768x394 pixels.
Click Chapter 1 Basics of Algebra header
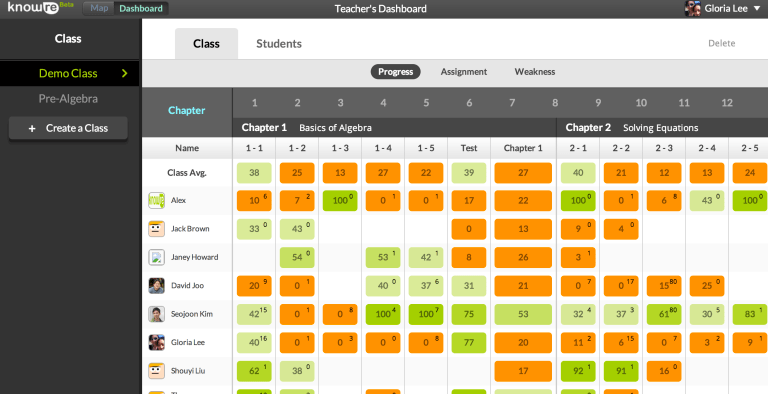coord(394,128)
